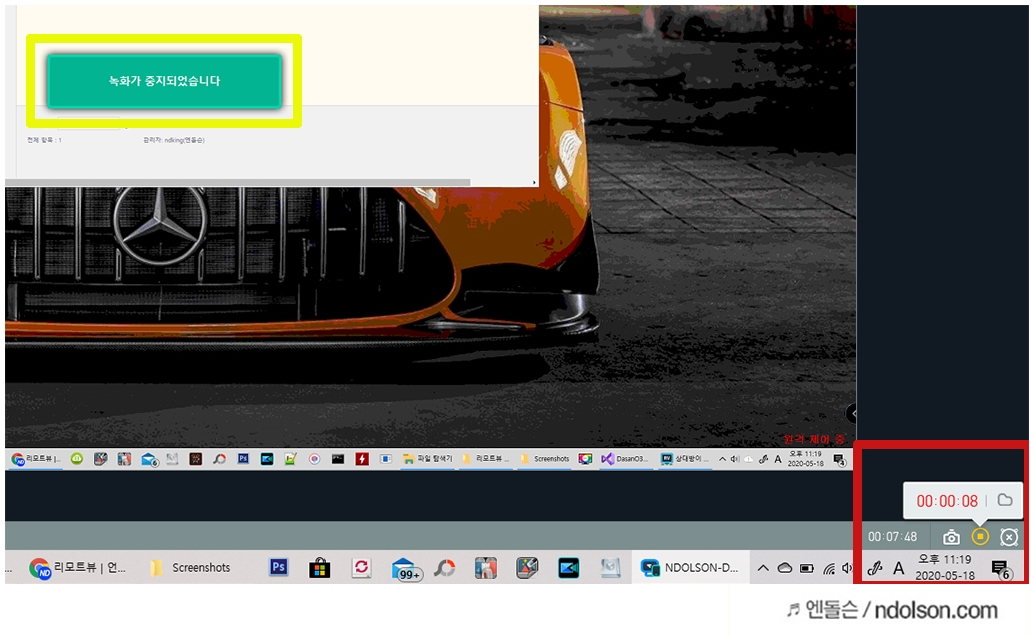Open the '리모트뷰' folder on the remote taskbar
This screenshot has width=1034, height=636.
[x=486, y=459]
